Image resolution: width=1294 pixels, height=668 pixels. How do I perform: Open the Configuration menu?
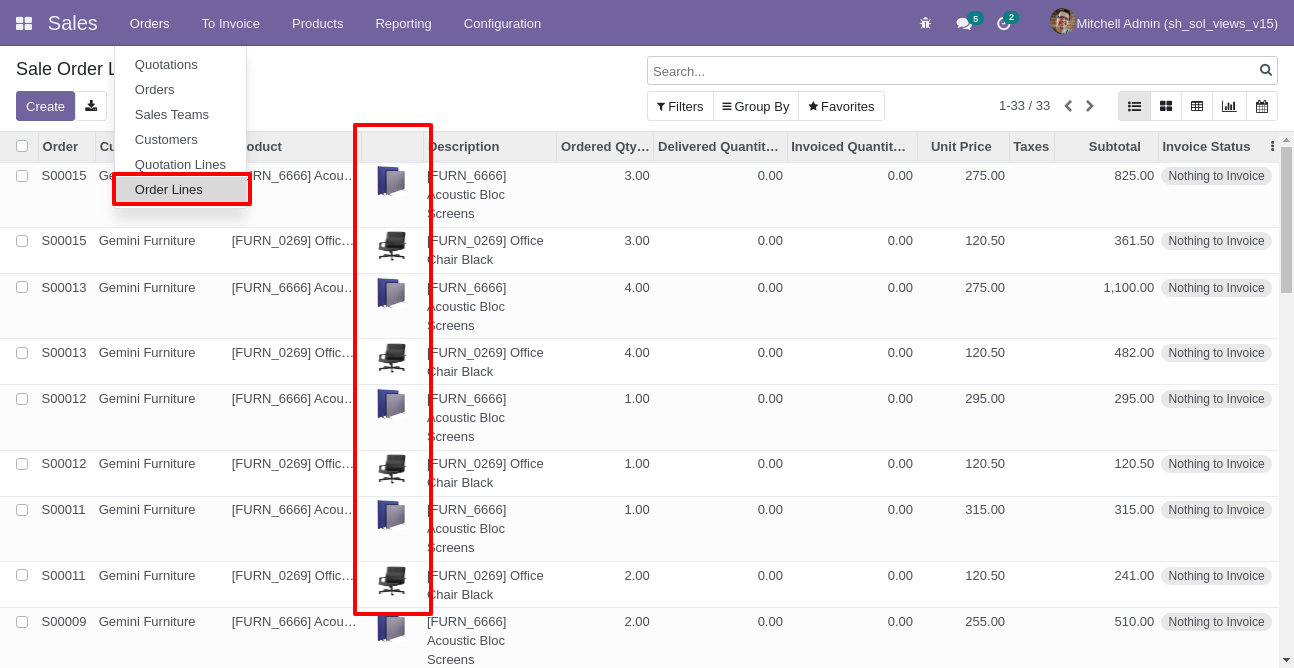pos(502,23)
